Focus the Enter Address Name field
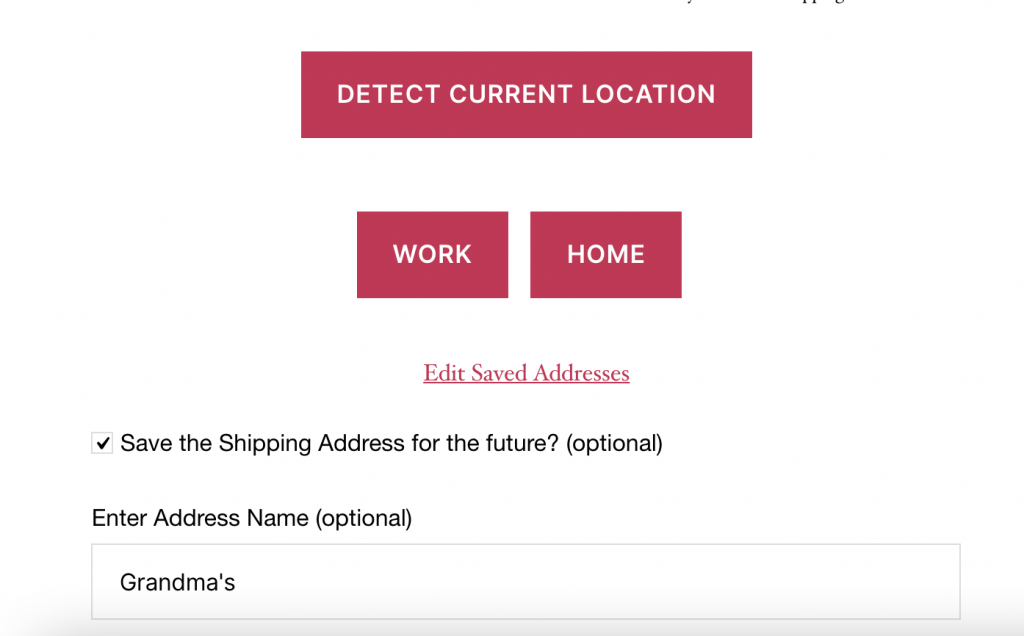1024x636 pixels. click(x=525, y=581)
